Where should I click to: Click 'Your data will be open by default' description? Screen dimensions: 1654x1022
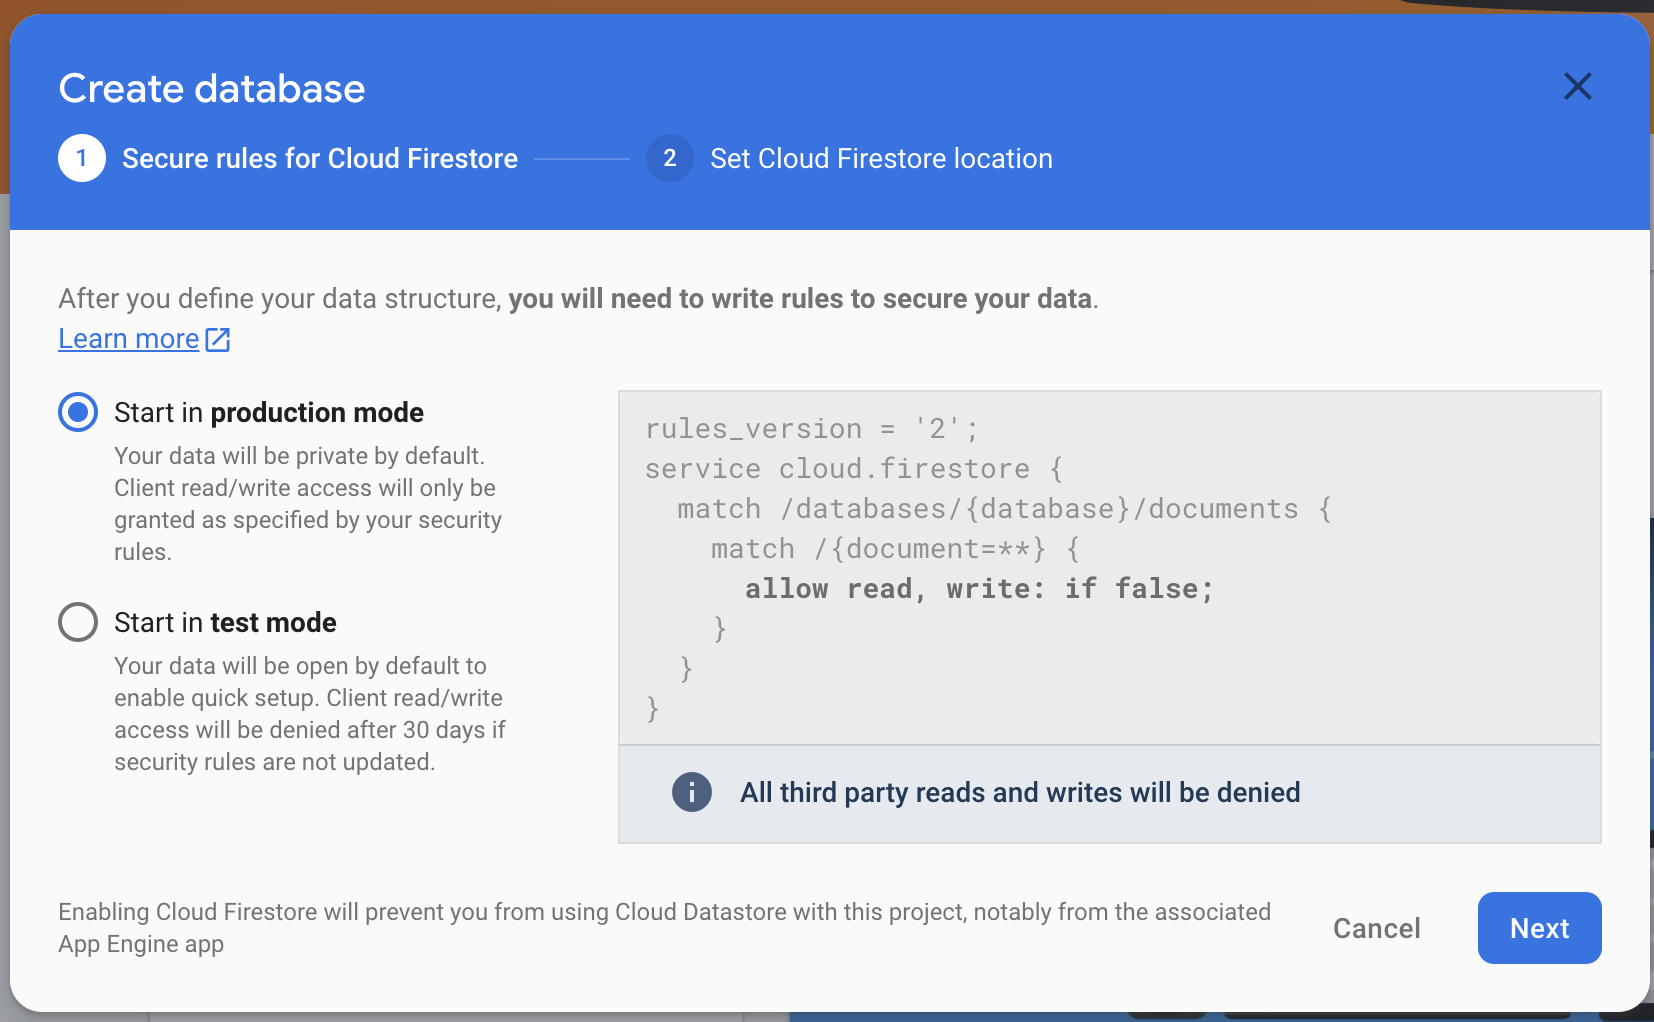pyautogui.click(x=310, y=714)
